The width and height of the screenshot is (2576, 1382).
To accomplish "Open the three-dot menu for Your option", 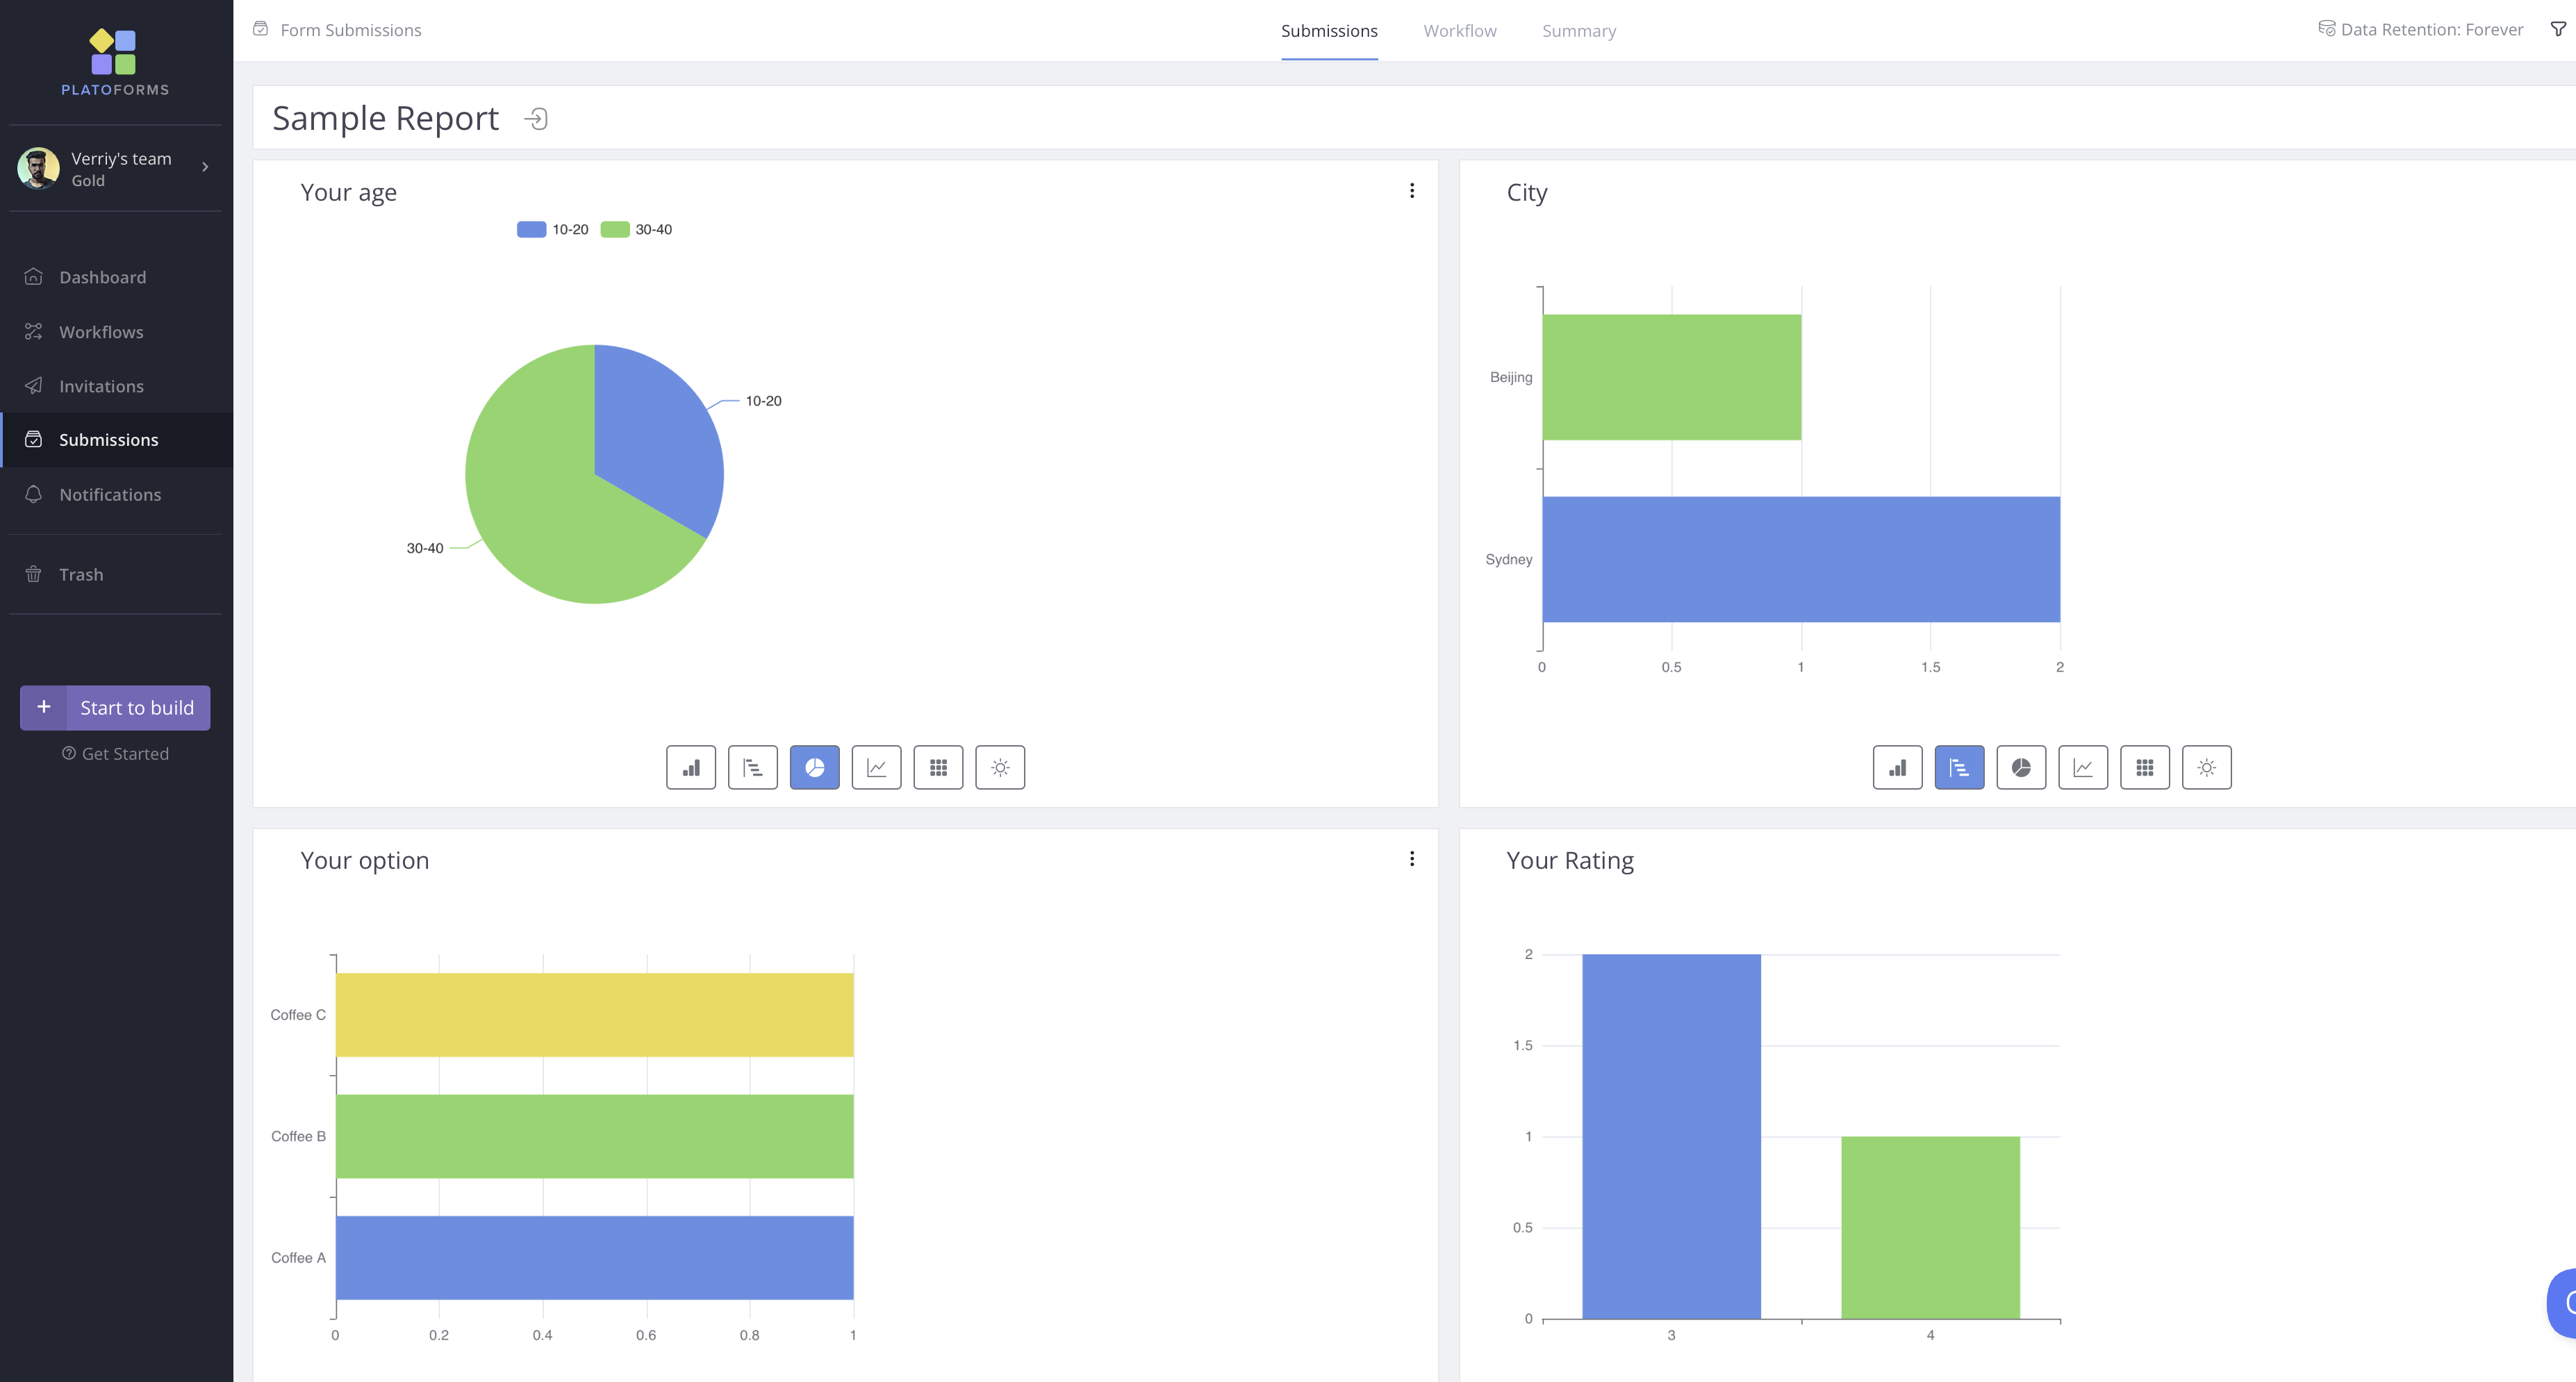I will [1411, 859].
